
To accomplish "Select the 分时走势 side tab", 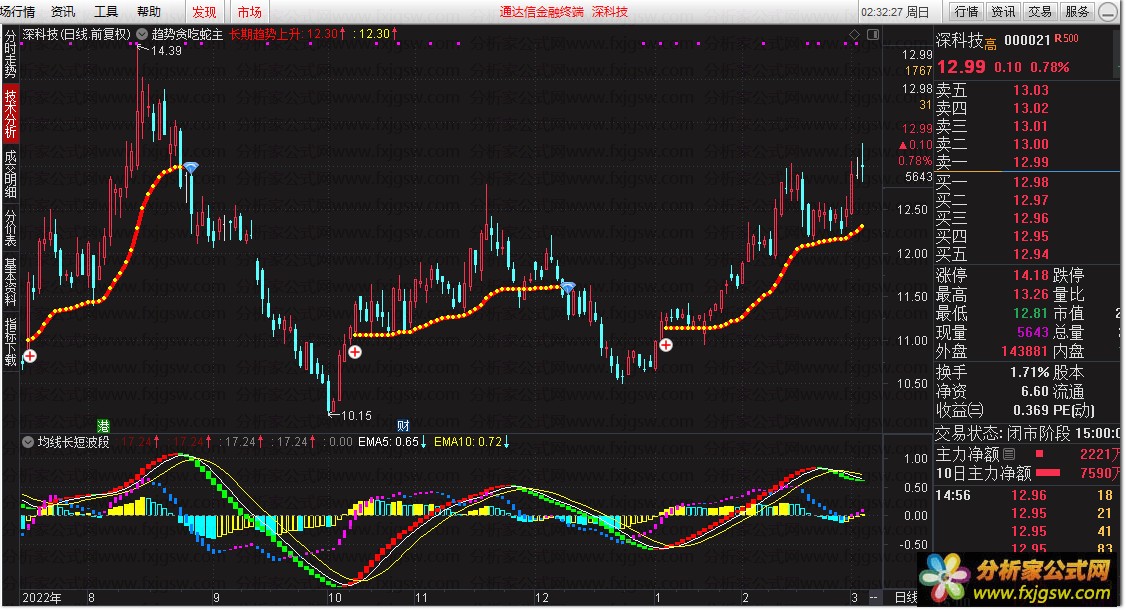I will [x=10, y=54].
